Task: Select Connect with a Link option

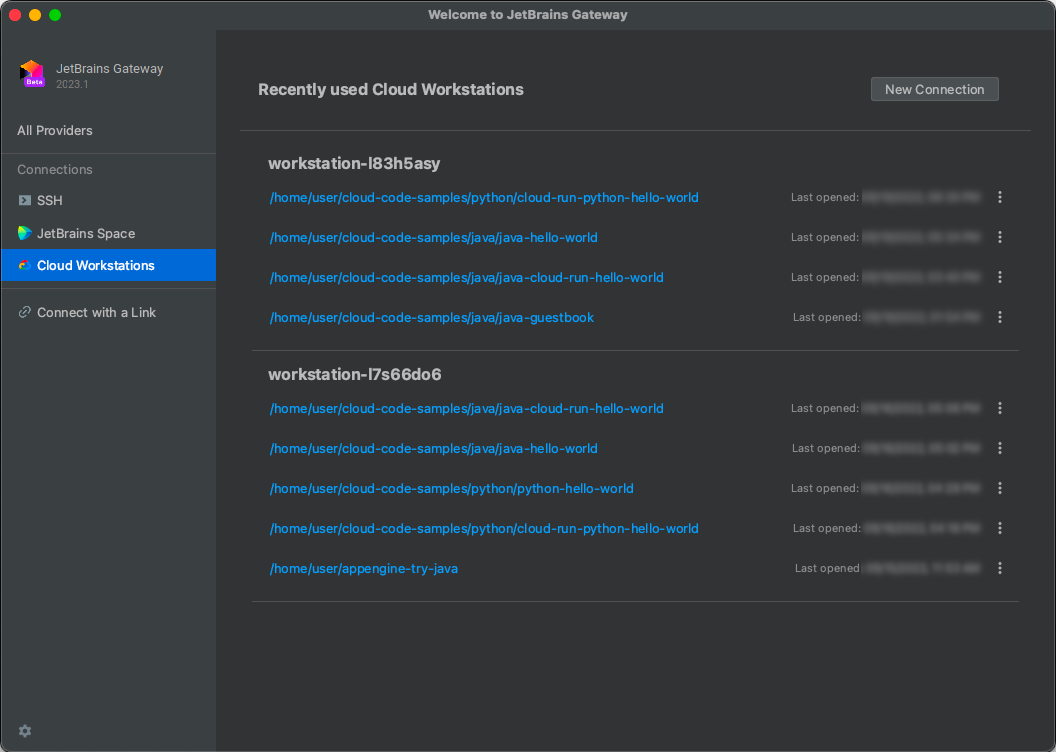Action: (x=96, y=312)
